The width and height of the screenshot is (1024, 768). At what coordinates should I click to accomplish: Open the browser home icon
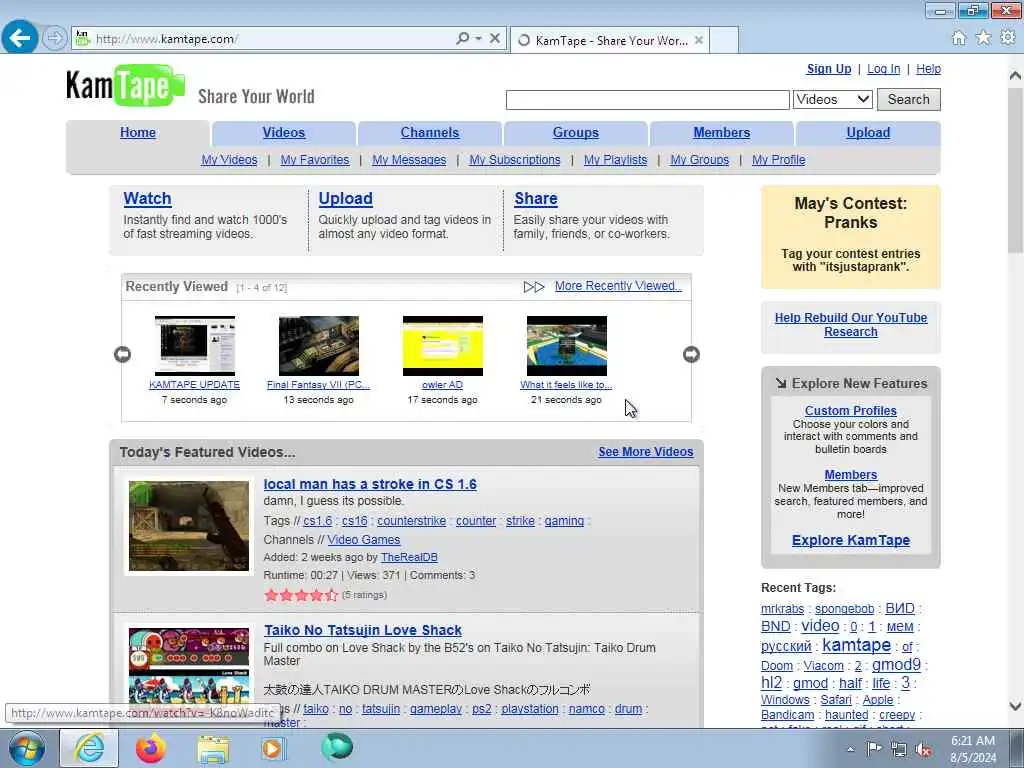[958, 38]
